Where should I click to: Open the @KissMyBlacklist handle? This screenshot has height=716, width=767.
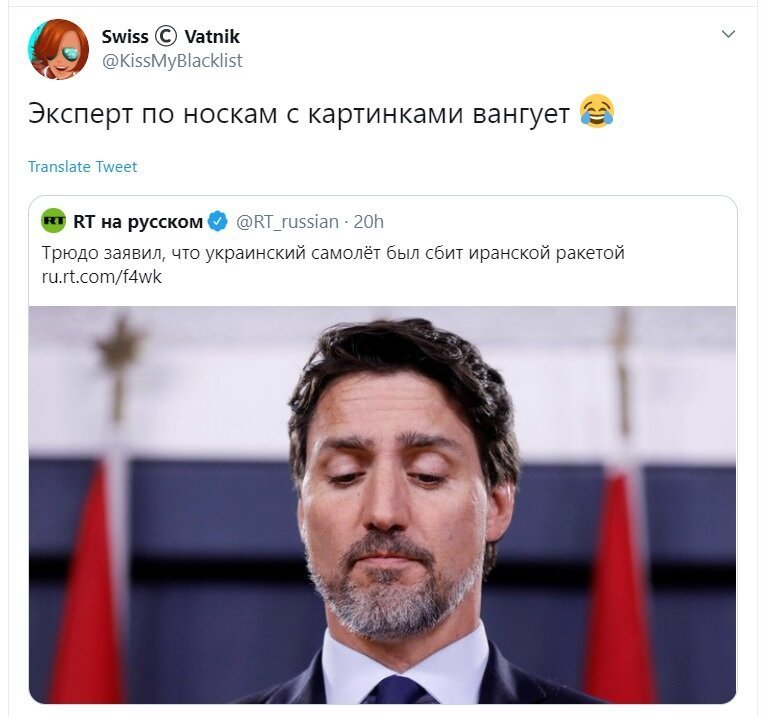(x=172, y=61)
